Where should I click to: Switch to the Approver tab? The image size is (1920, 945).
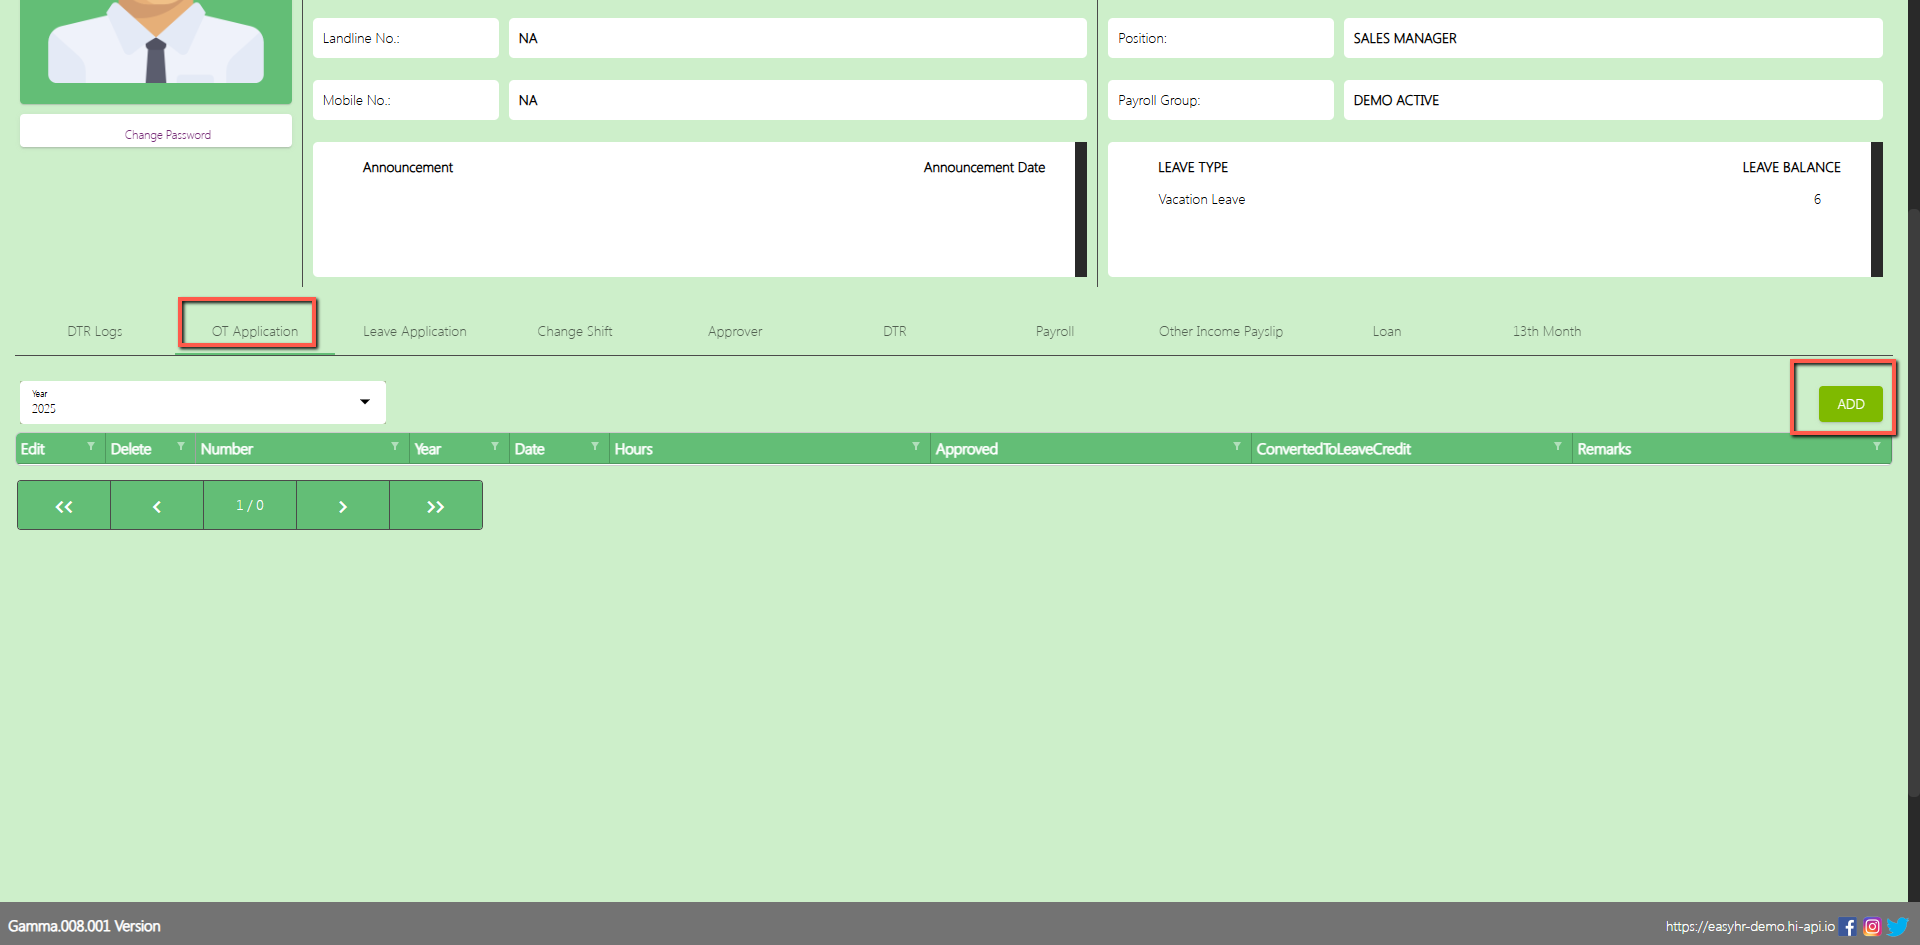coord(735,331)
